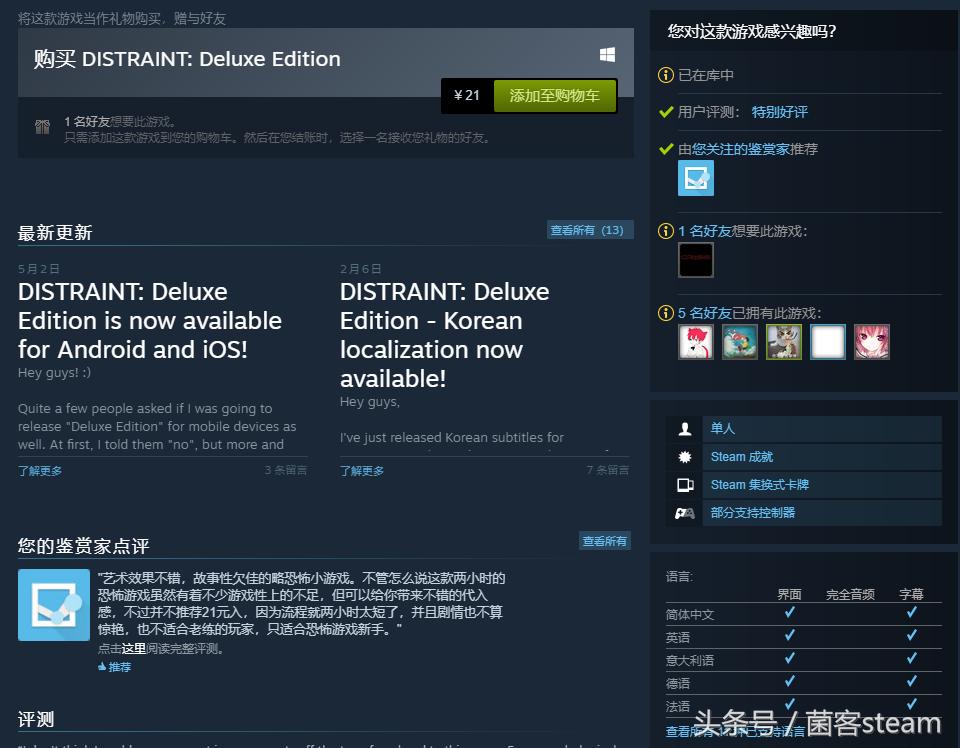This screenshot has height=748, width=960.
Task: Click the 德语 language row label
Action: click(x=678, y=684)
